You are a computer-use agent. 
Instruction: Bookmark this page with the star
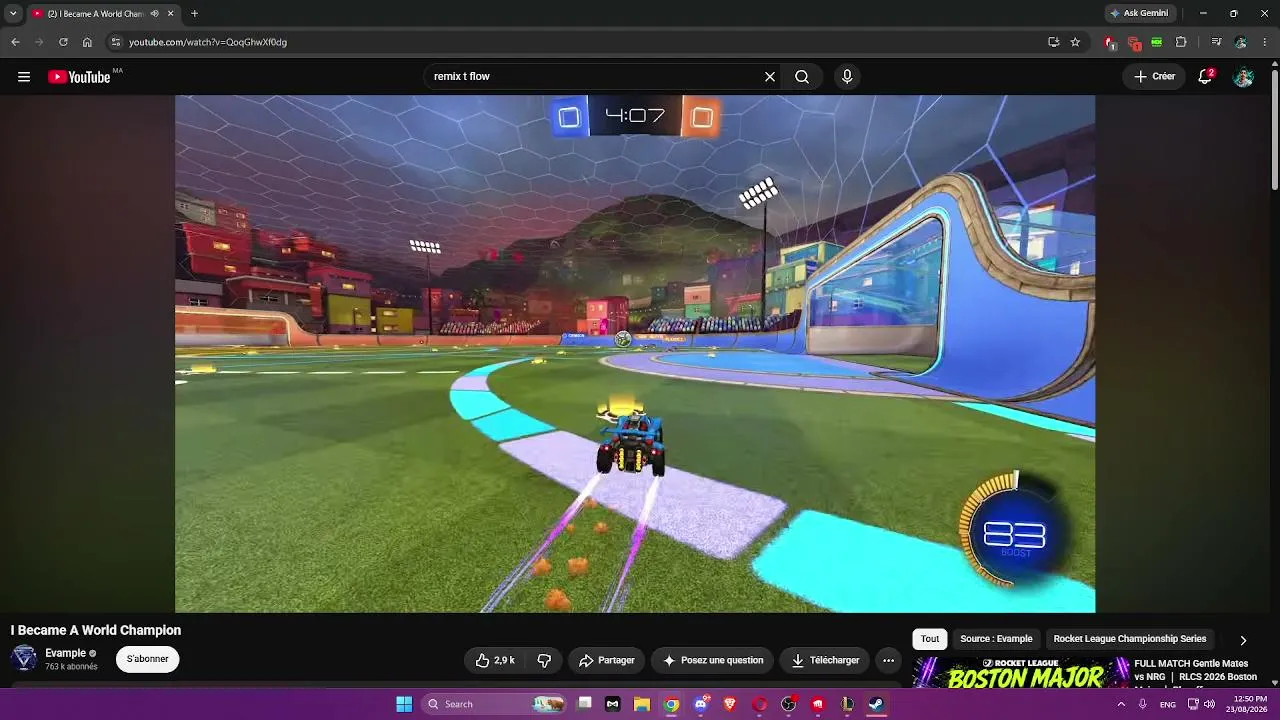(x=1075, y=42)
